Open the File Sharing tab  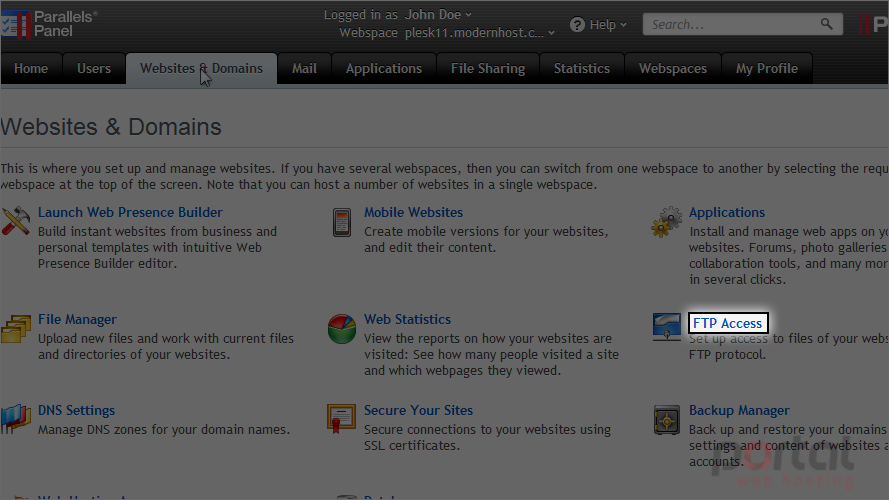point(488,69)
